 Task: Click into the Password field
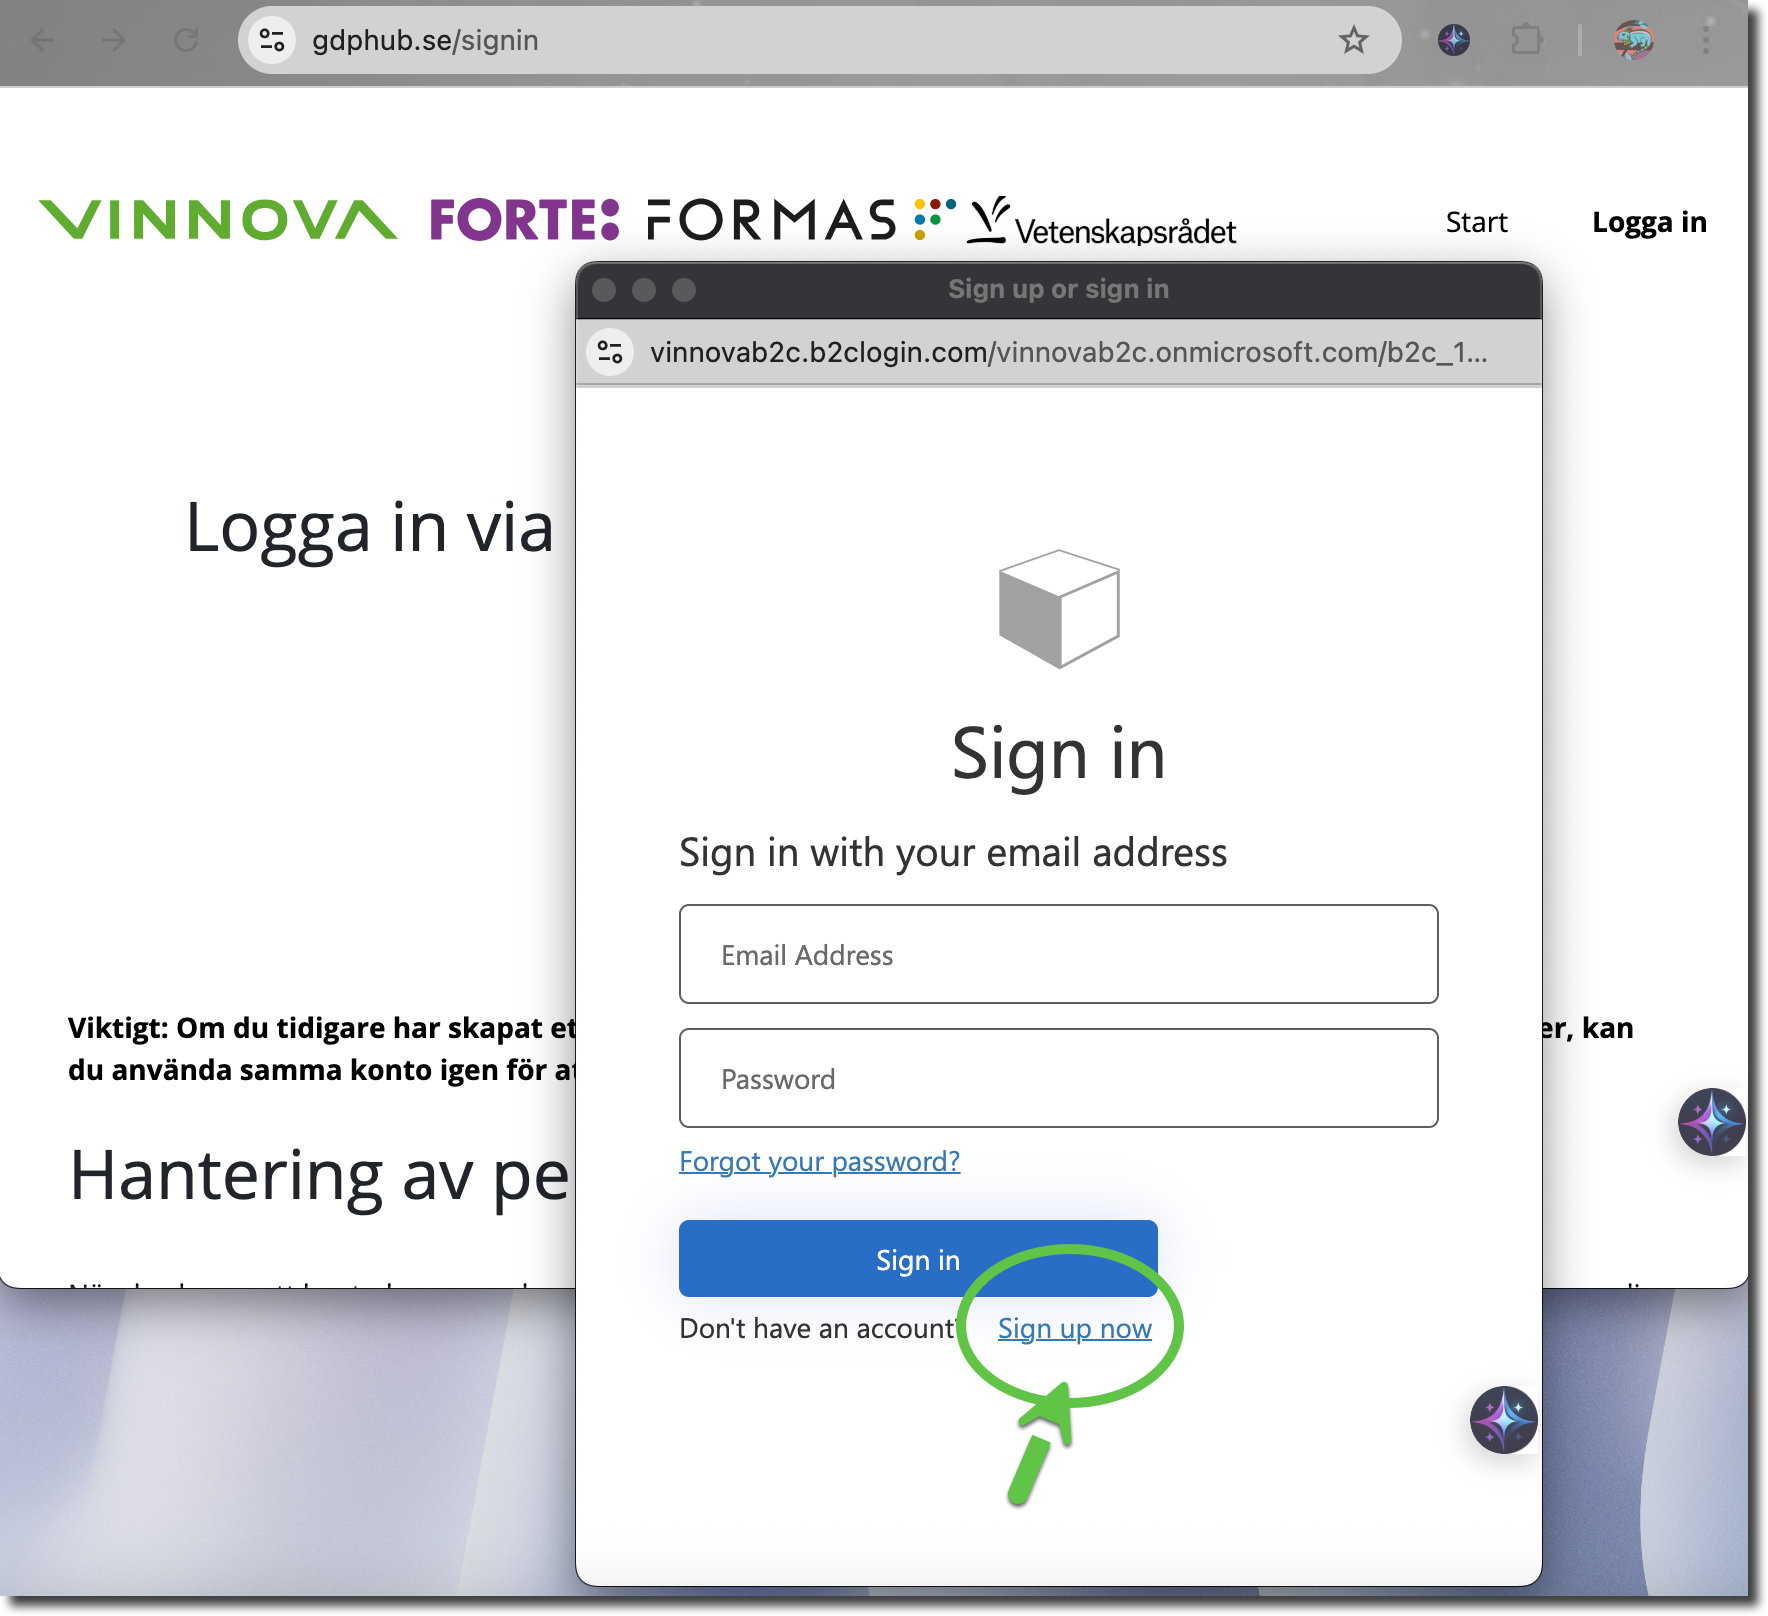pyautogui.click(x=1058, y=1078)
